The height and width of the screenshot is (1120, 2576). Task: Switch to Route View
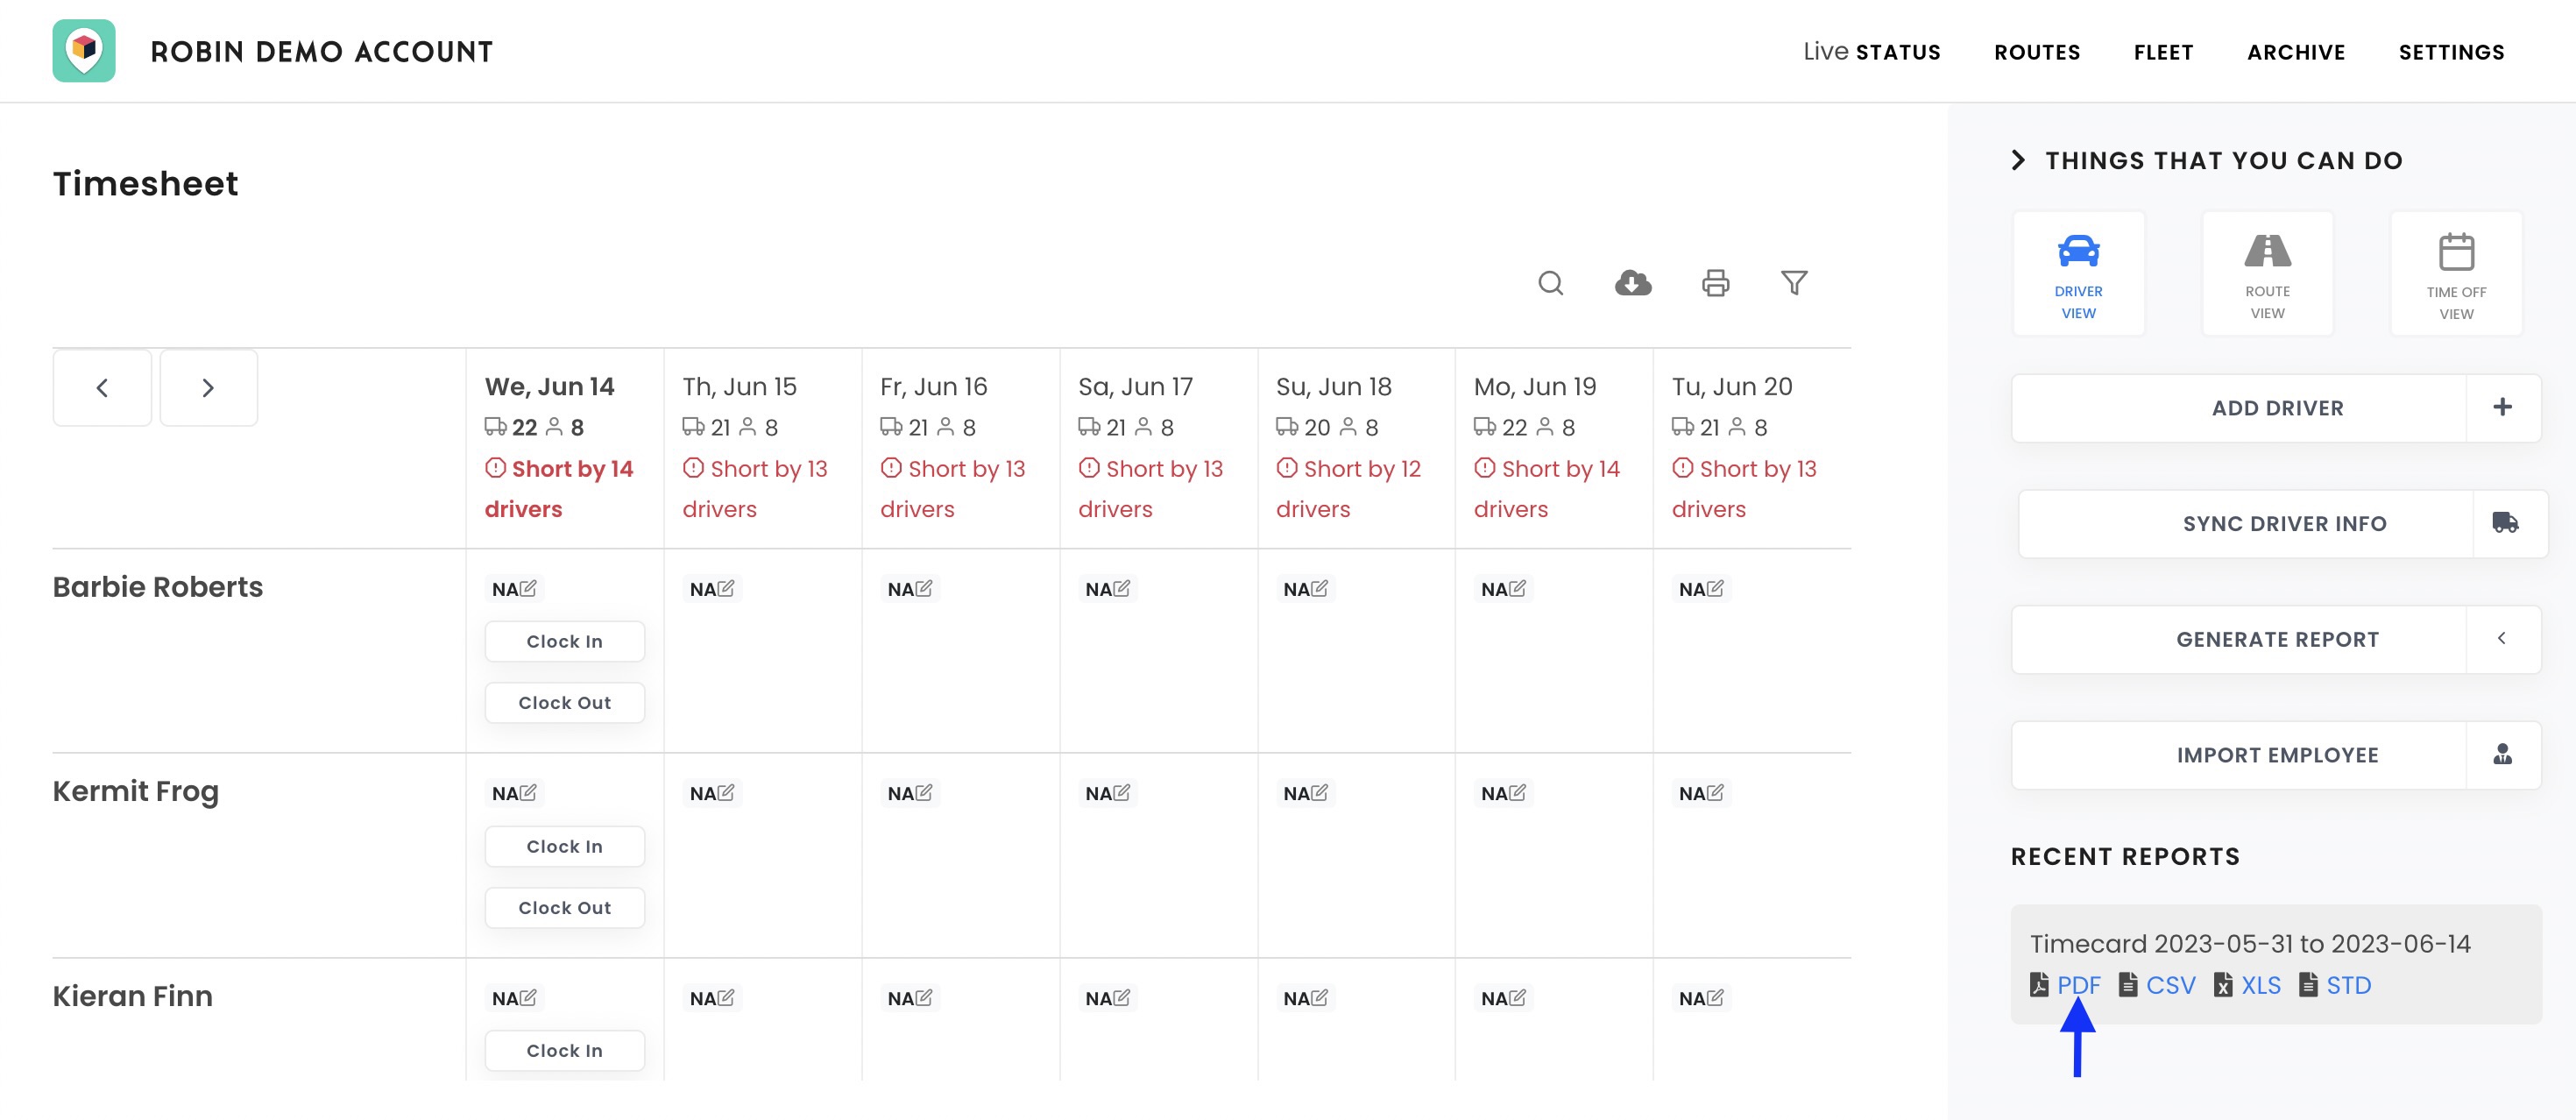[x=2267, y=273]
